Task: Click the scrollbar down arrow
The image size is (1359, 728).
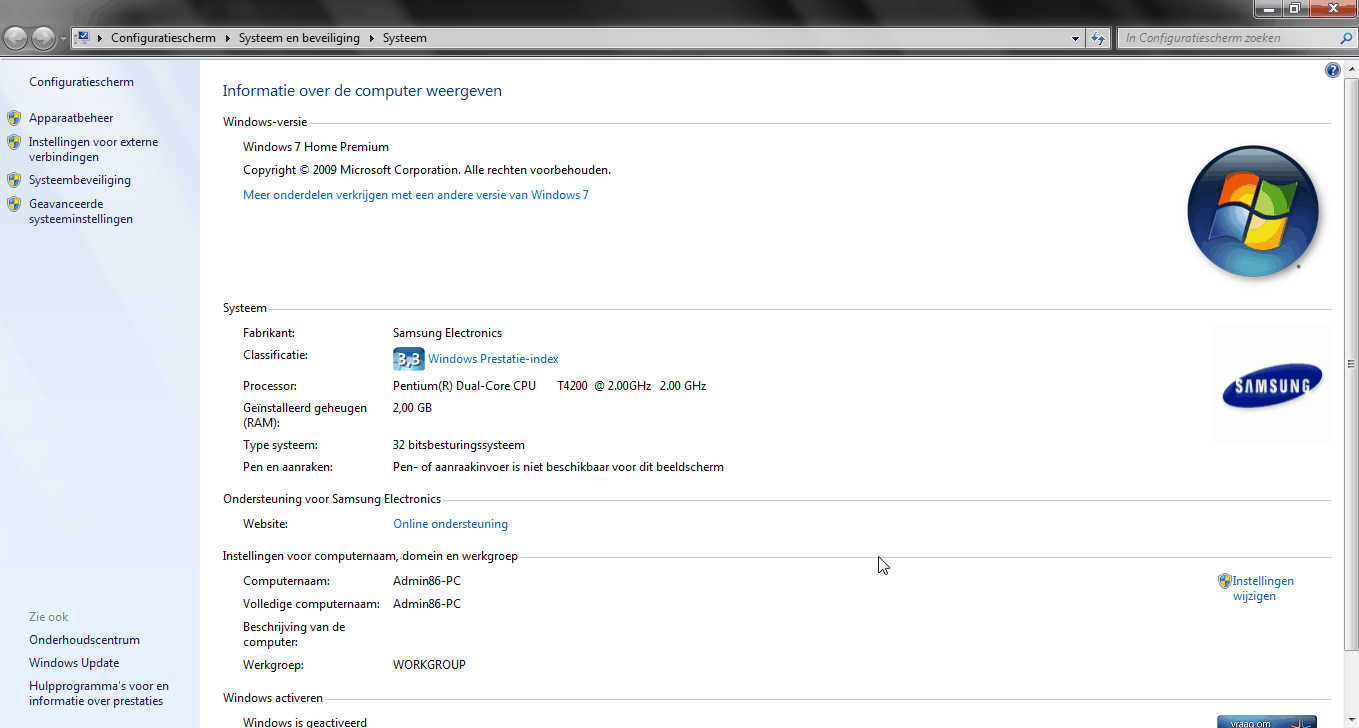Action: 1351,720
